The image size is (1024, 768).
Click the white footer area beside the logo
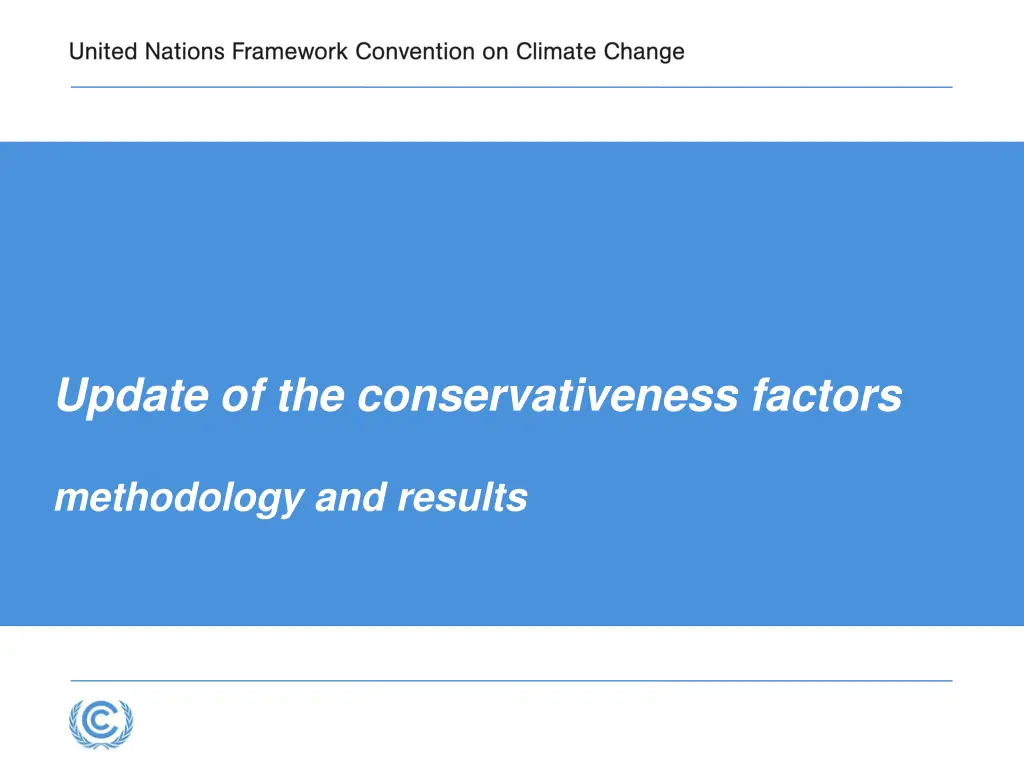(560, 725)
